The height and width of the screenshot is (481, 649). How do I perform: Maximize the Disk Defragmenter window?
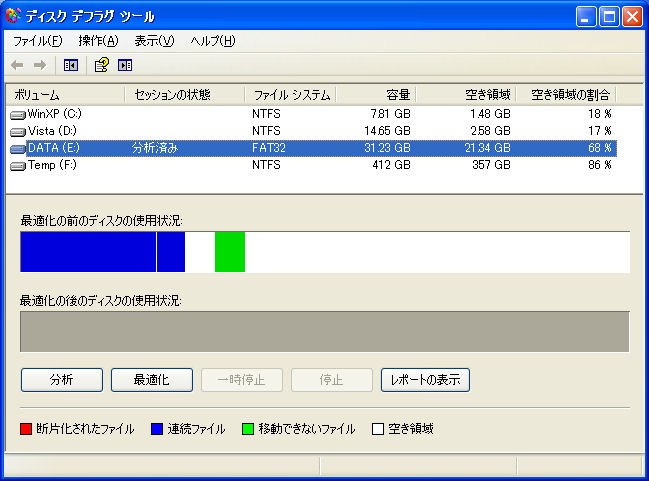point(609,17)
